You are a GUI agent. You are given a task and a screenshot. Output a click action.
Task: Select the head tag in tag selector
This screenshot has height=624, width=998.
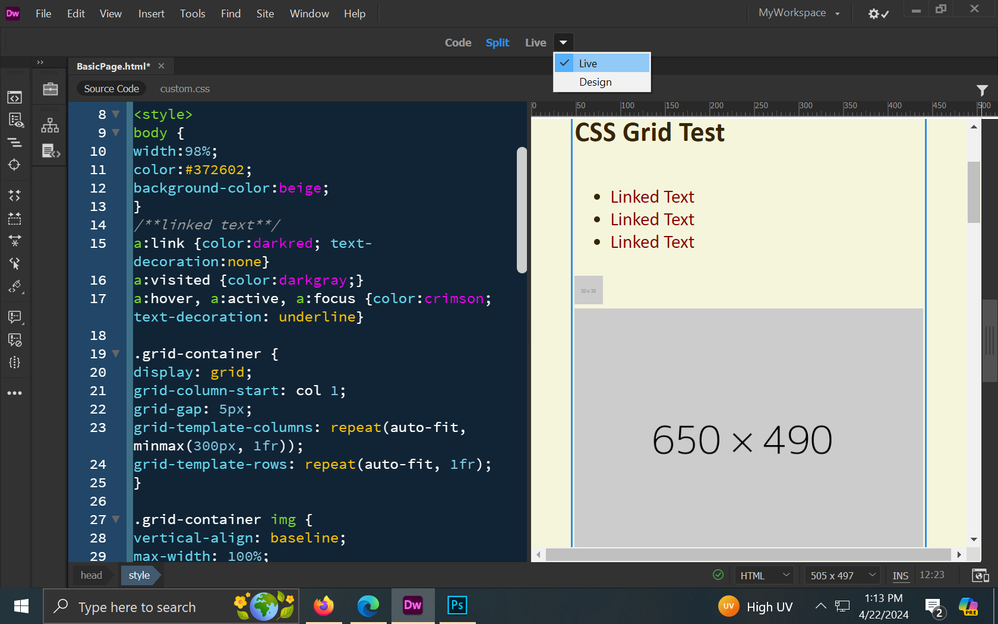(91, 576)
